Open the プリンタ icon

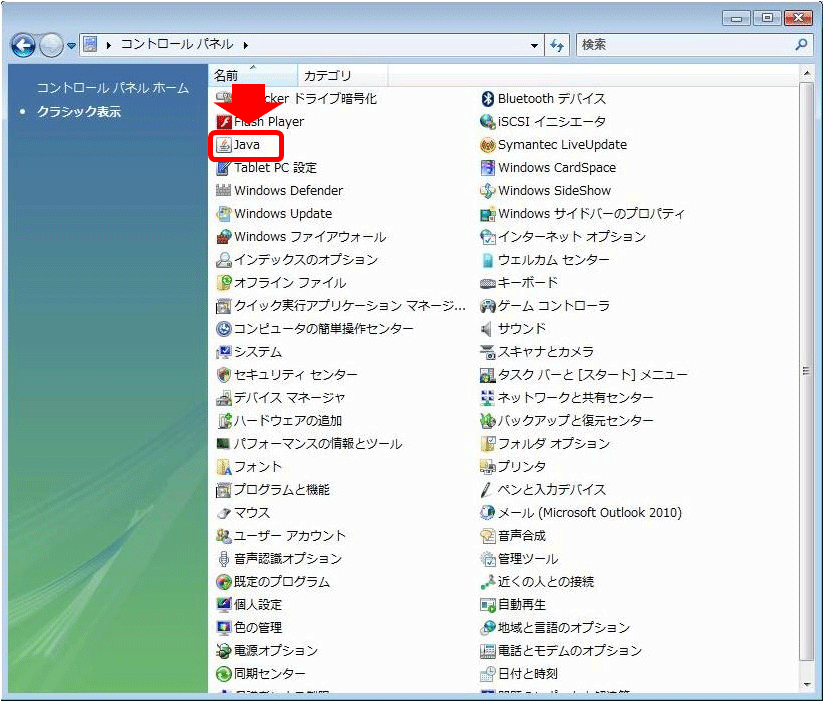[x=488, y=467]
